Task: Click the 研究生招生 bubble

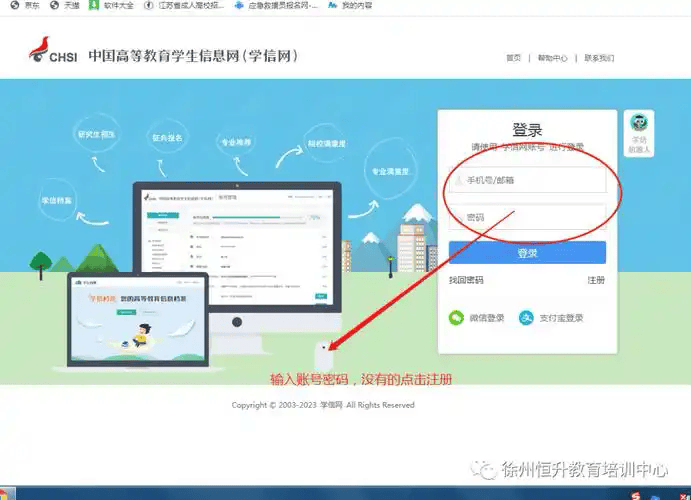Action: (x=97, y=134)
